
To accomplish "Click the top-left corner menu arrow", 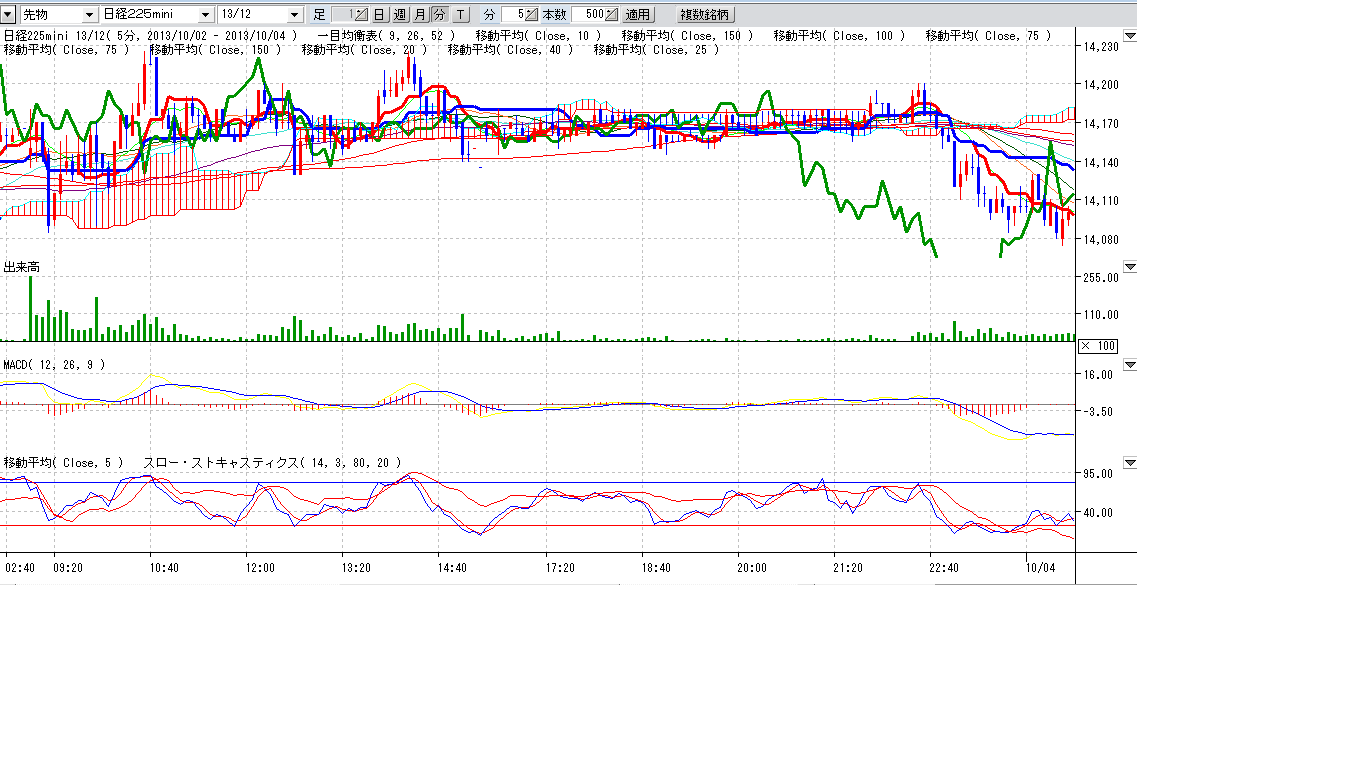I will [8, 15].
